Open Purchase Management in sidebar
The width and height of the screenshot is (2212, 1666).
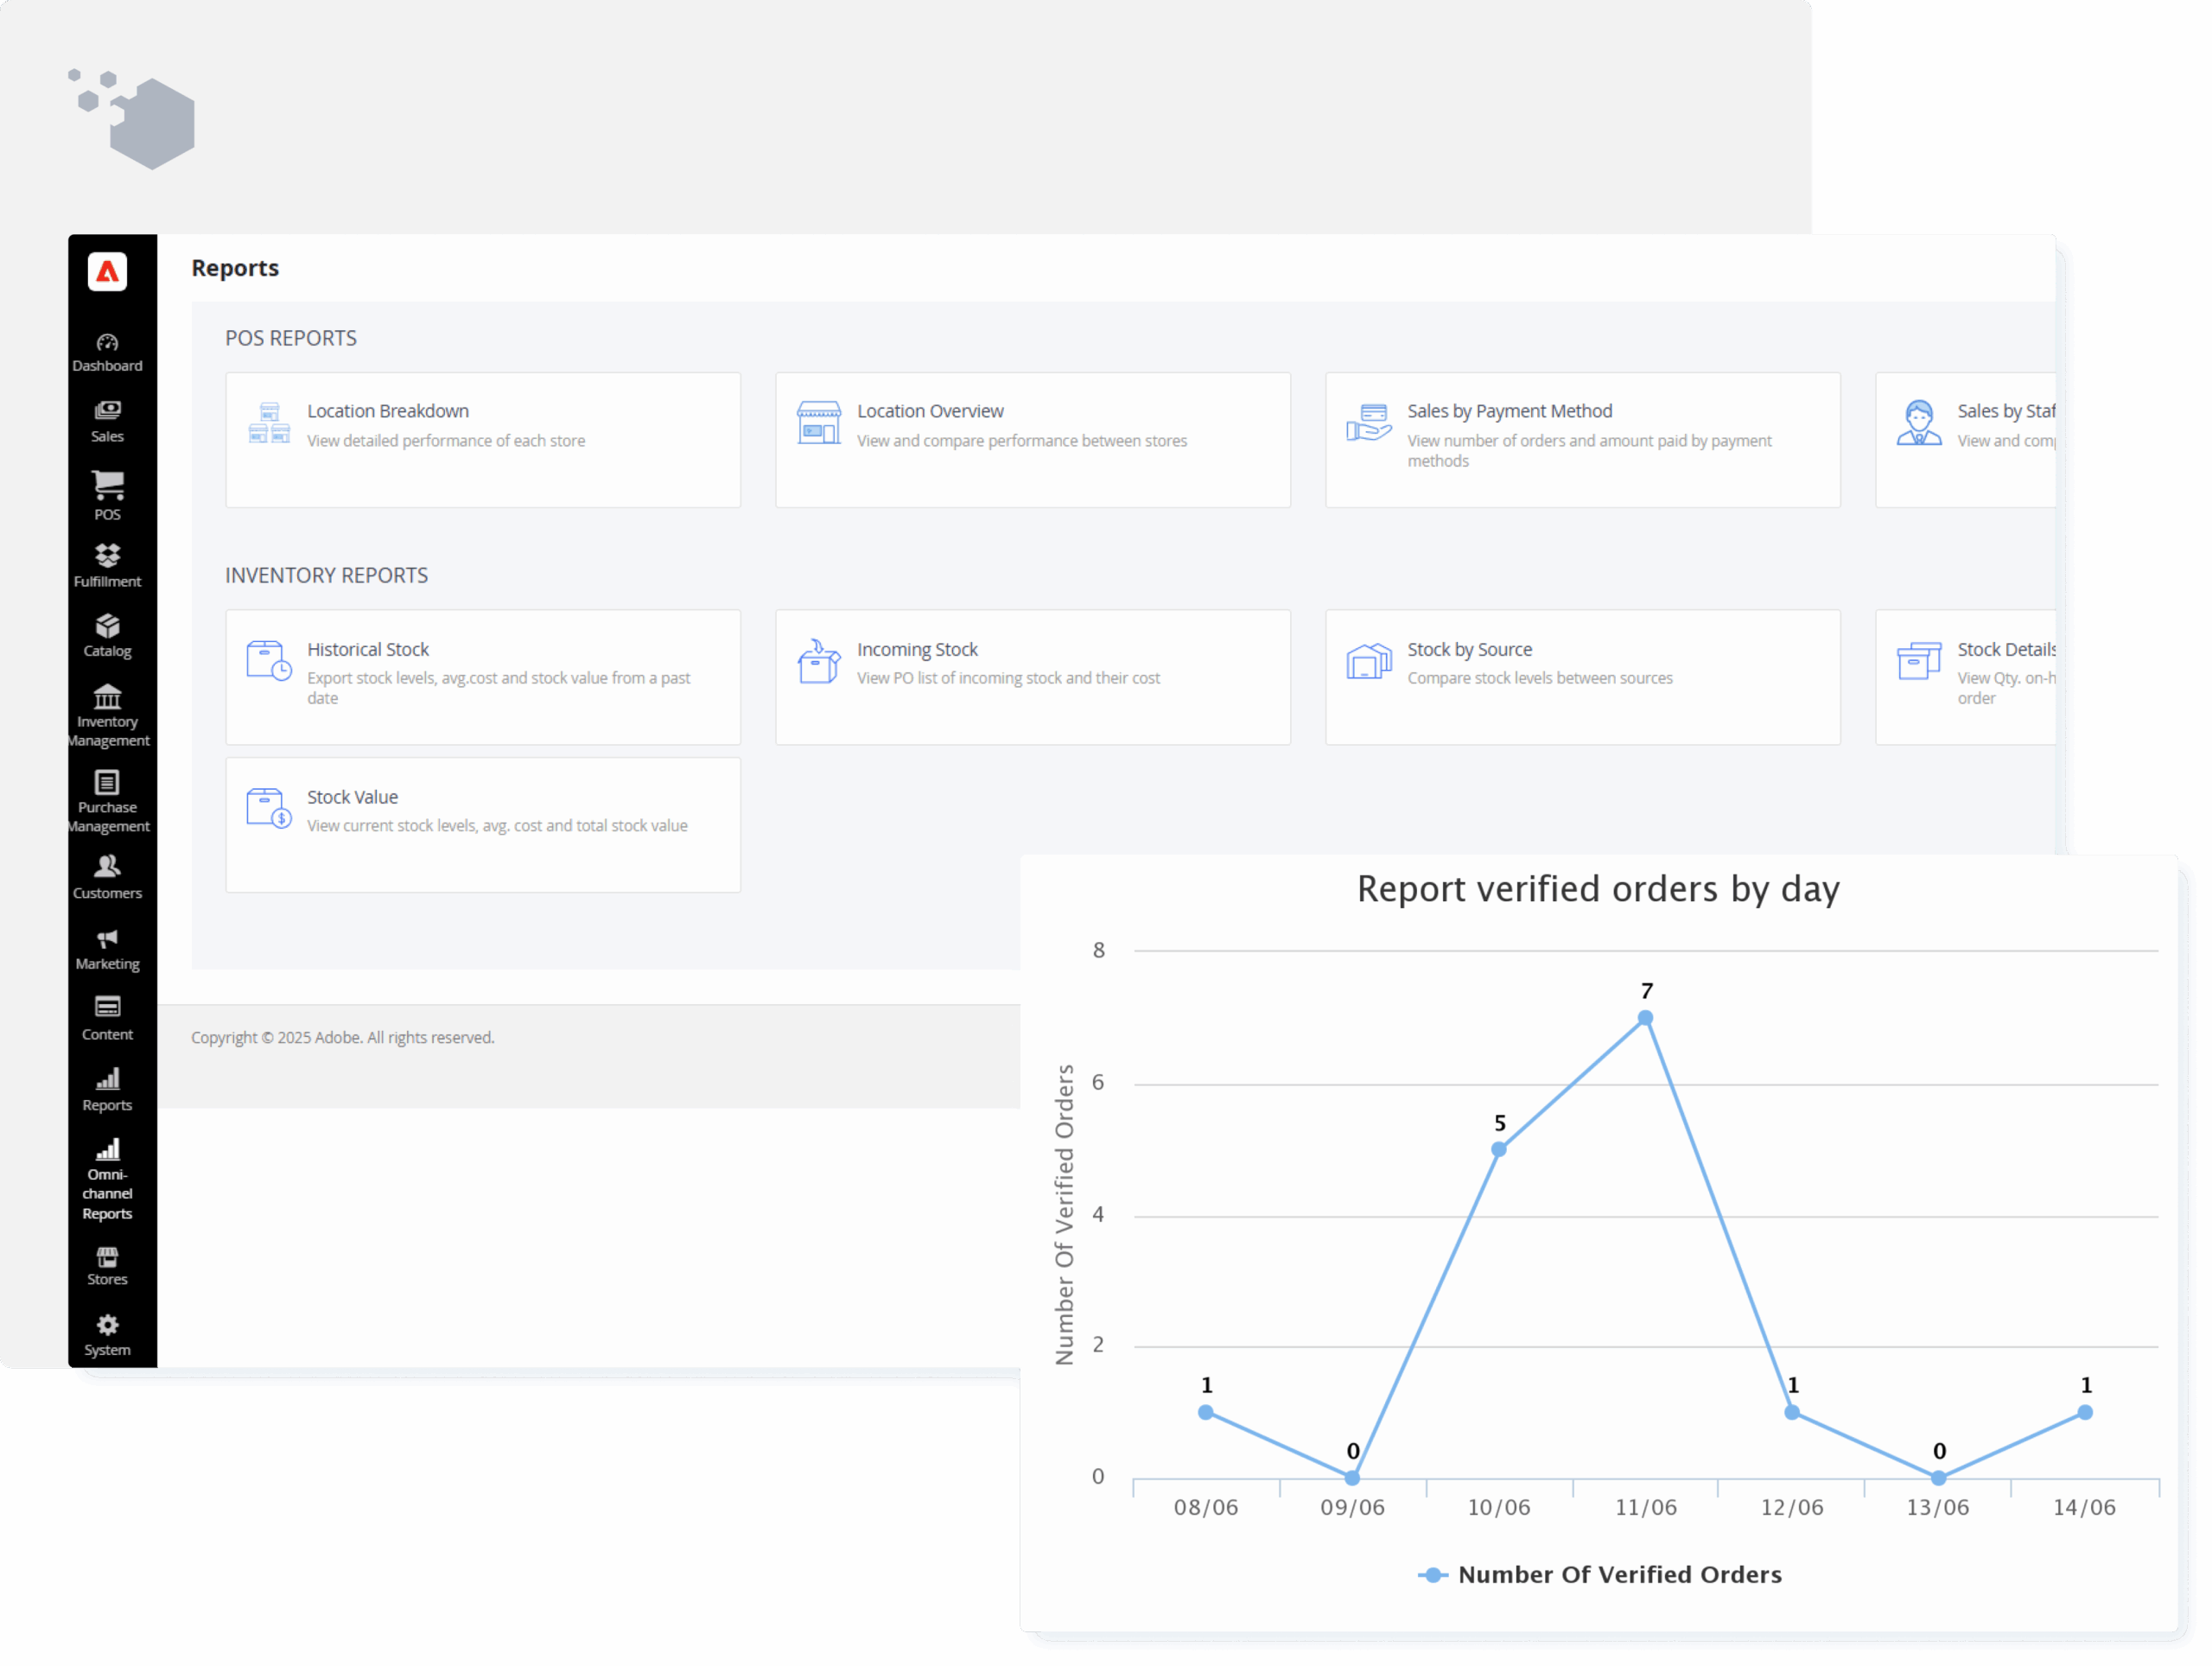point(107,803)
